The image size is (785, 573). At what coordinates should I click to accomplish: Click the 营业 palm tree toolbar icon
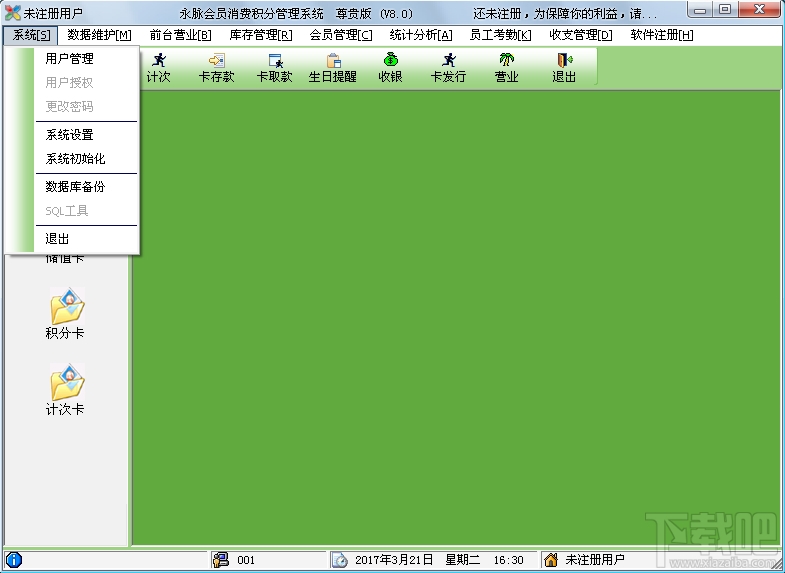(x=507, y=60)
